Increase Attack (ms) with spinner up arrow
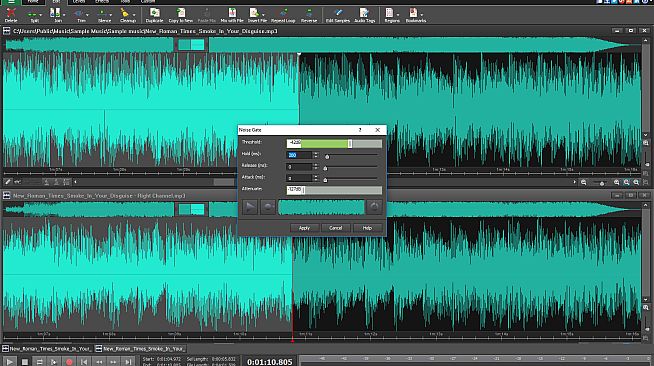This screenshot has width=654, height=366. (316, 176)
